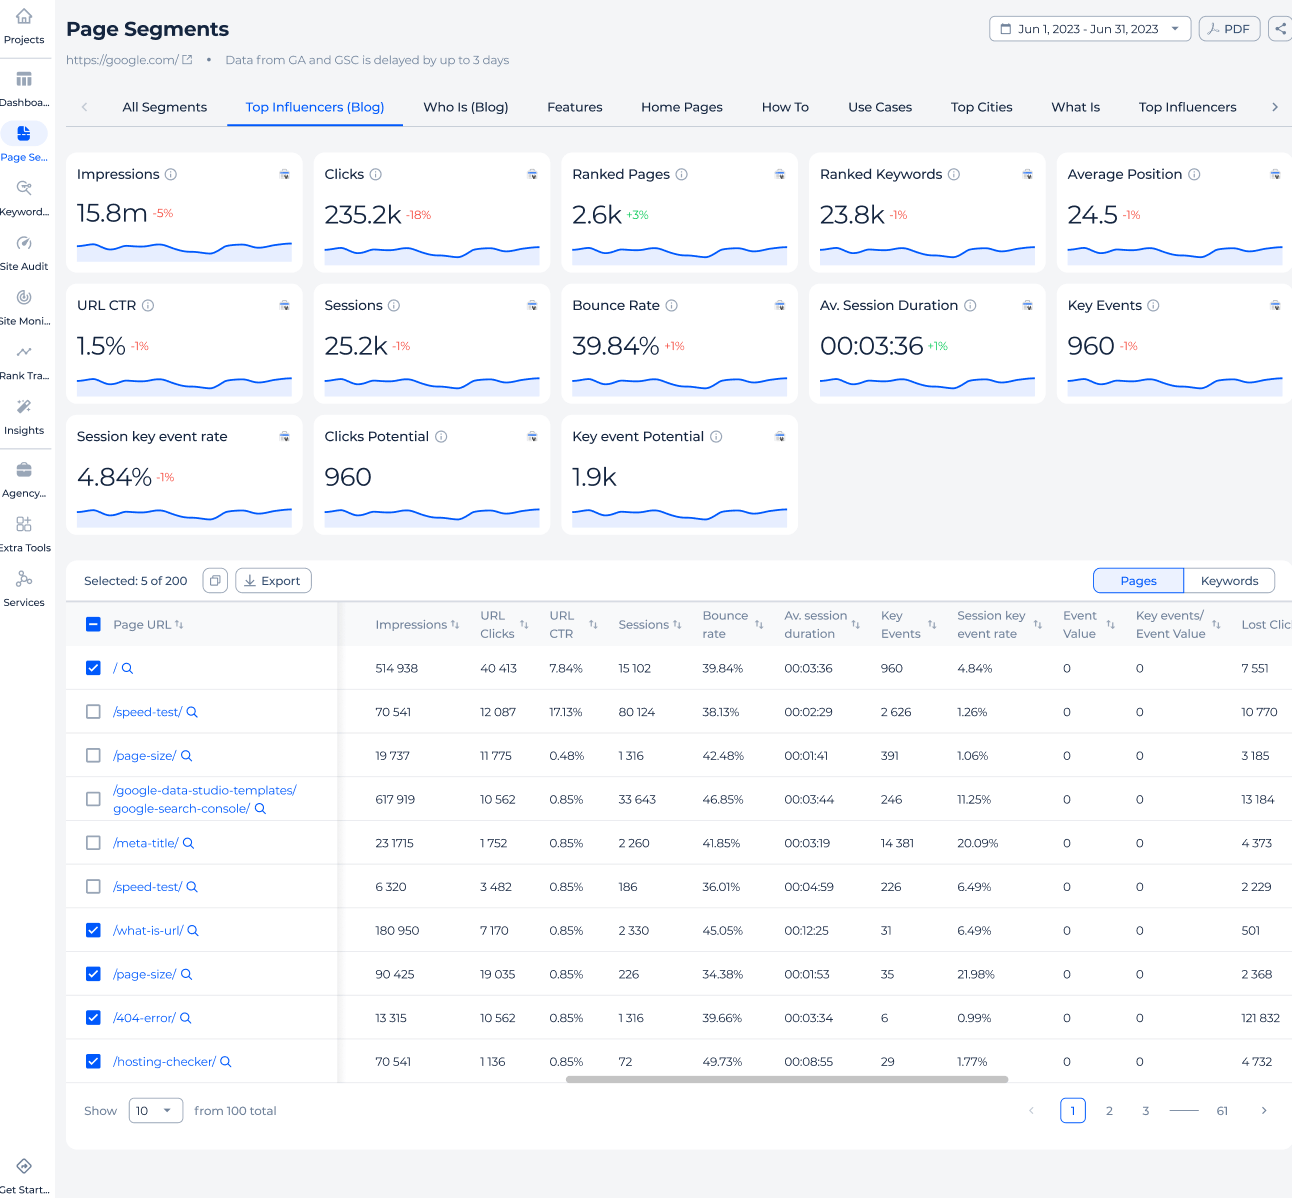Open the /404-error/ page link

point(144,1018)
